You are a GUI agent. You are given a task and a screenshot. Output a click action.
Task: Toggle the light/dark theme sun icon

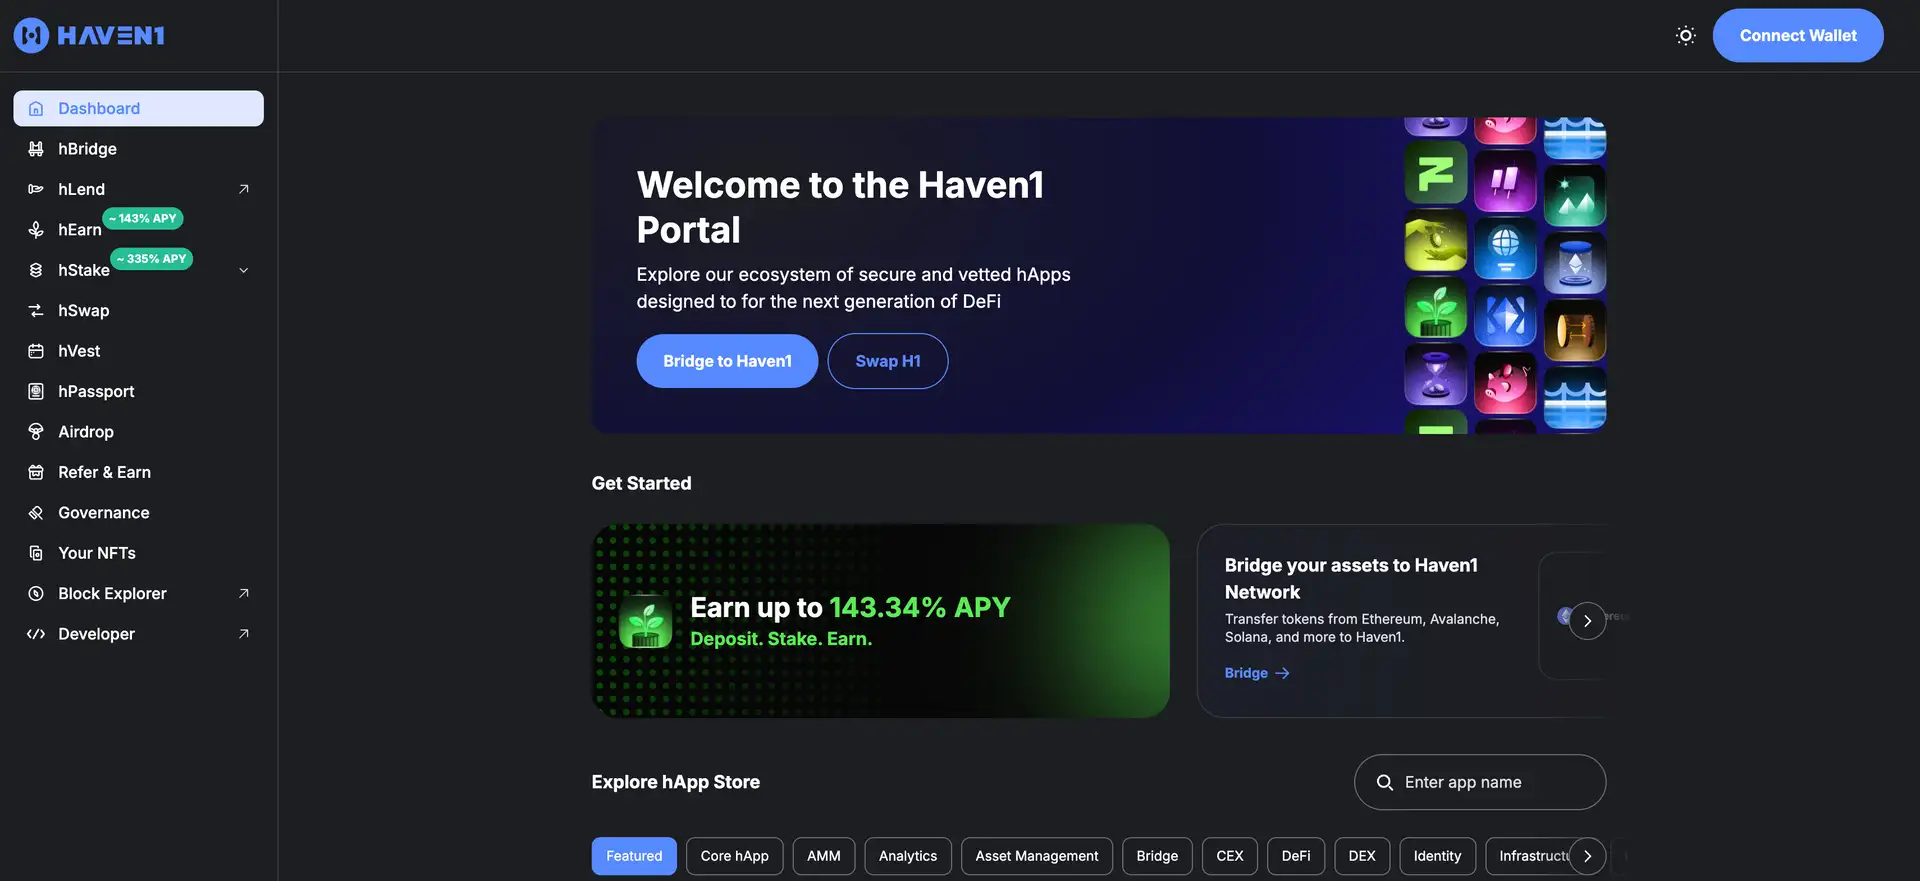click(1685, 36)
